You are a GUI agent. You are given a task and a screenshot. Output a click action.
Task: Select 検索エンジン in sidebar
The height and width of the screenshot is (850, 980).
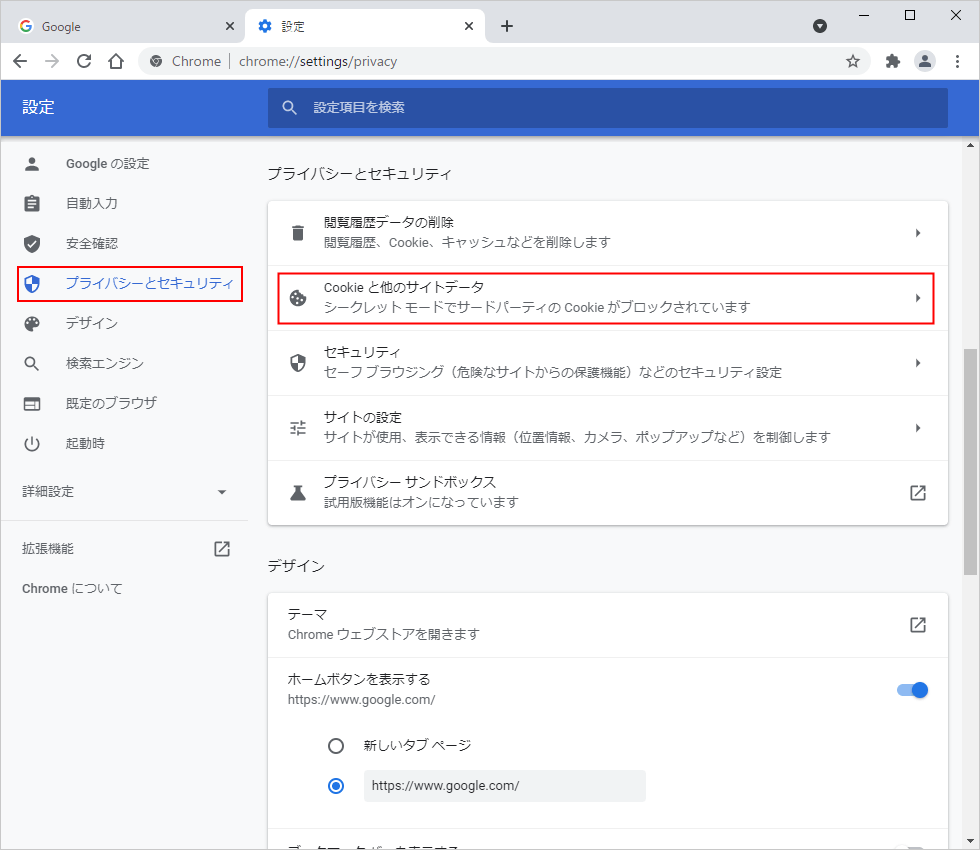tap(104, 364)
